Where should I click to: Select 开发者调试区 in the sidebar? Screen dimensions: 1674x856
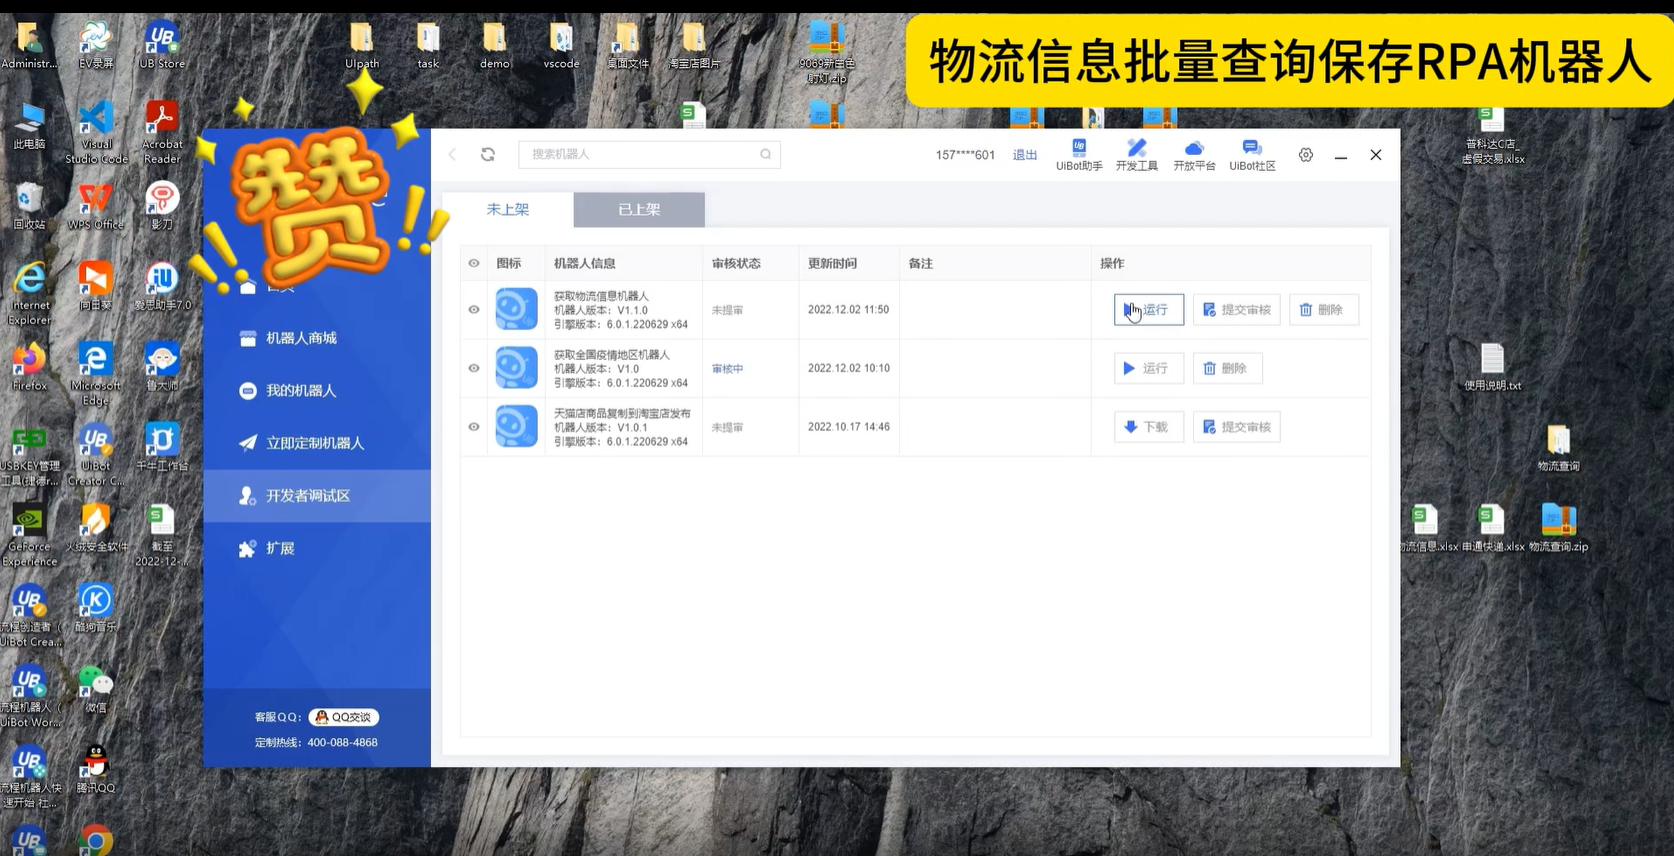(x=317, y=496)
